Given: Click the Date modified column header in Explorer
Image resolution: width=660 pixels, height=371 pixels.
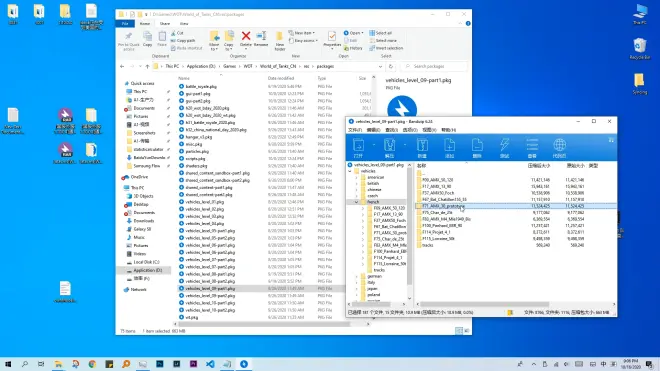Looking at the screenshot, I should (x=281, y=78).
